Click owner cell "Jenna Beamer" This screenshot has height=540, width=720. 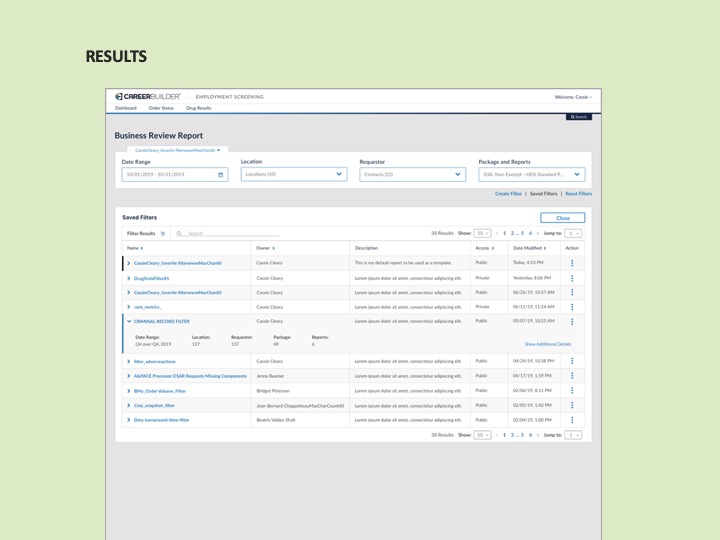(x=270, y=376)
